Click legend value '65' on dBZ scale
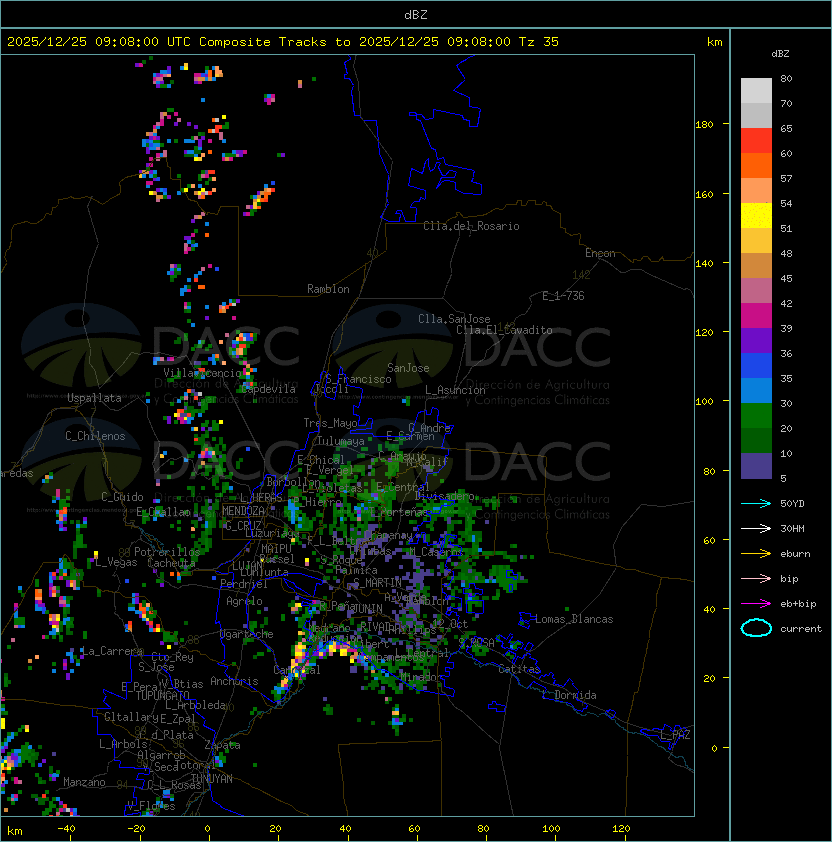This screenshot has width=832, height=842. [x=786, y=128]
